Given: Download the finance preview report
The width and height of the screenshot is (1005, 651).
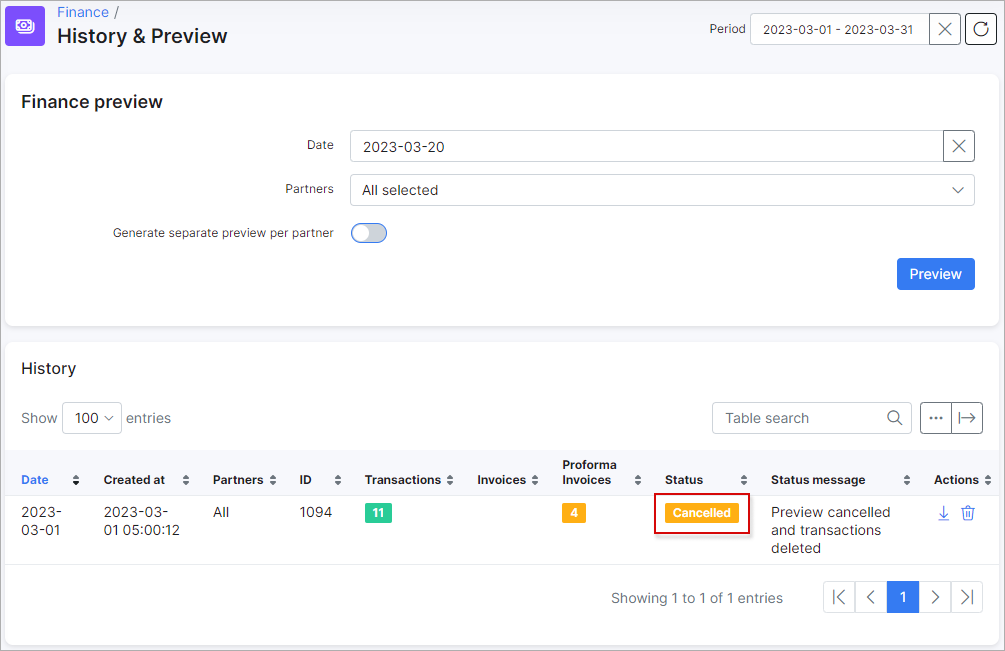Looking at the screenshot, I should point(943,512).
